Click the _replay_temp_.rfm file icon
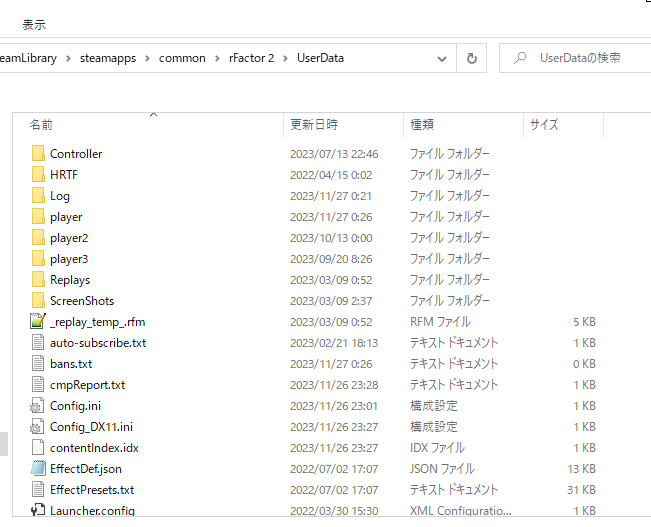 (38, 321)
